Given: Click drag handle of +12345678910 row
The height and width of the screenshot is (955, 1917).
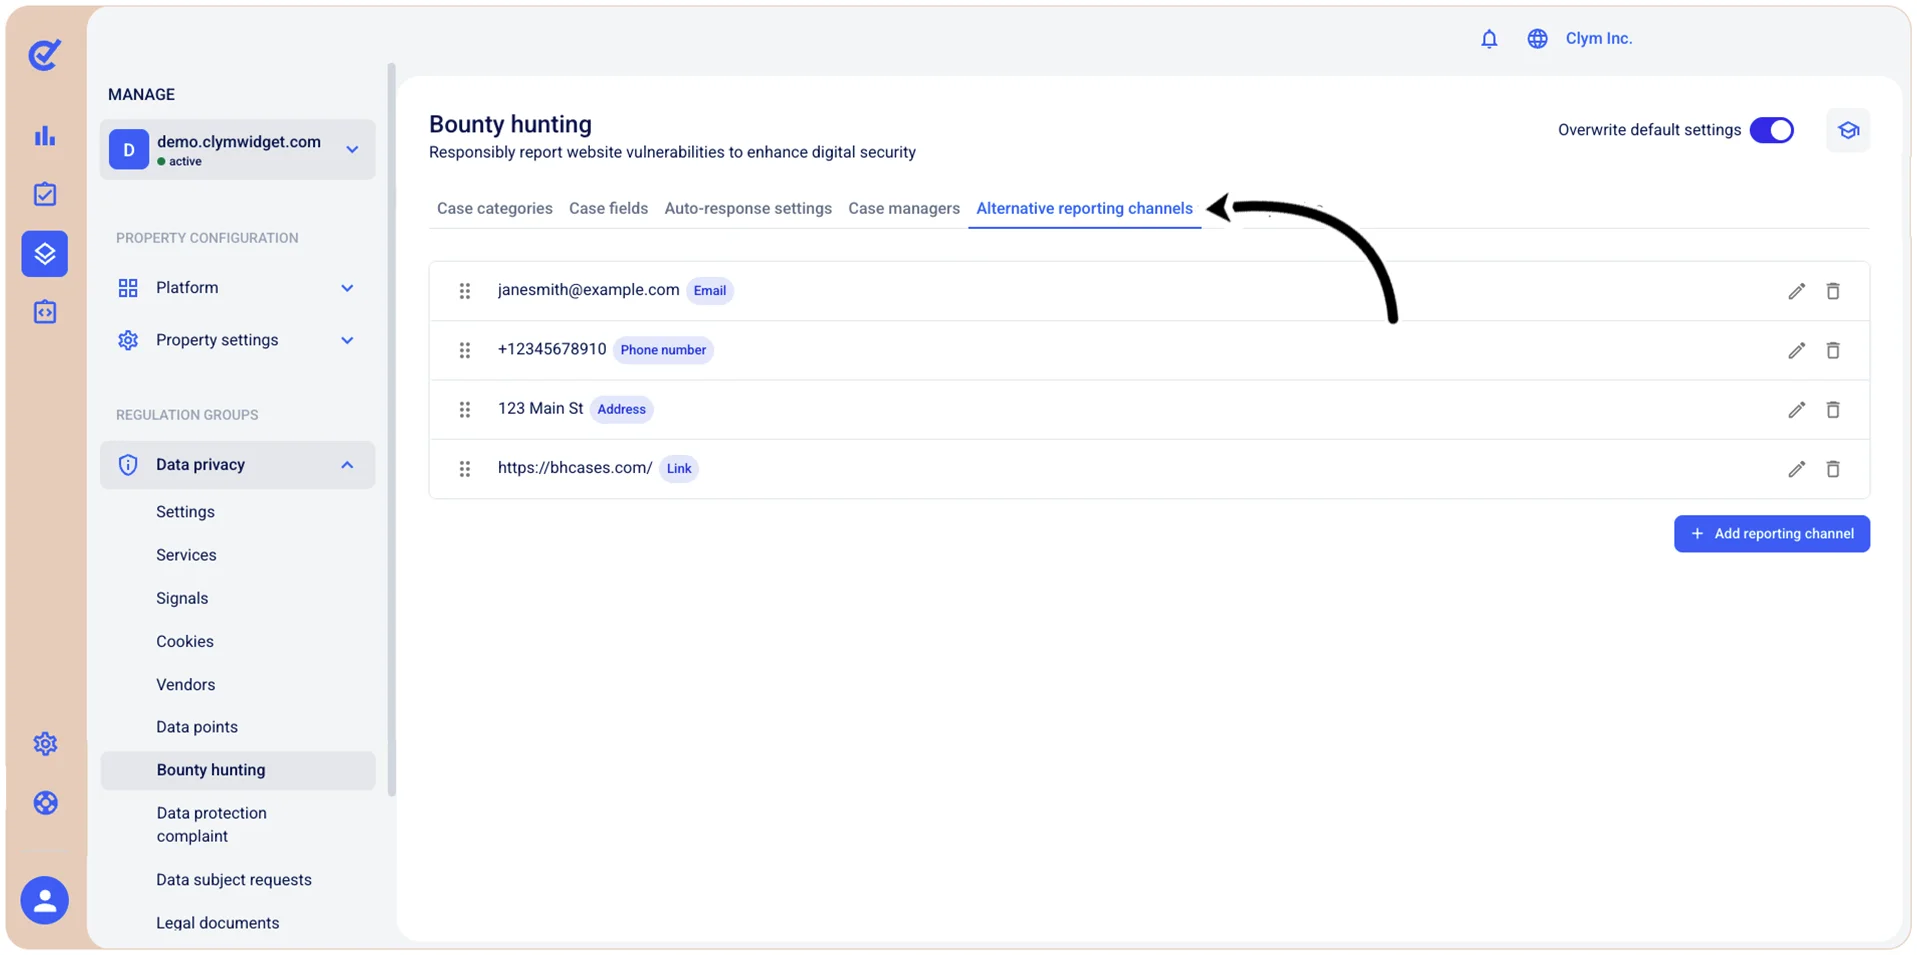Looking at the screenshot, I should tap(465, 350).
